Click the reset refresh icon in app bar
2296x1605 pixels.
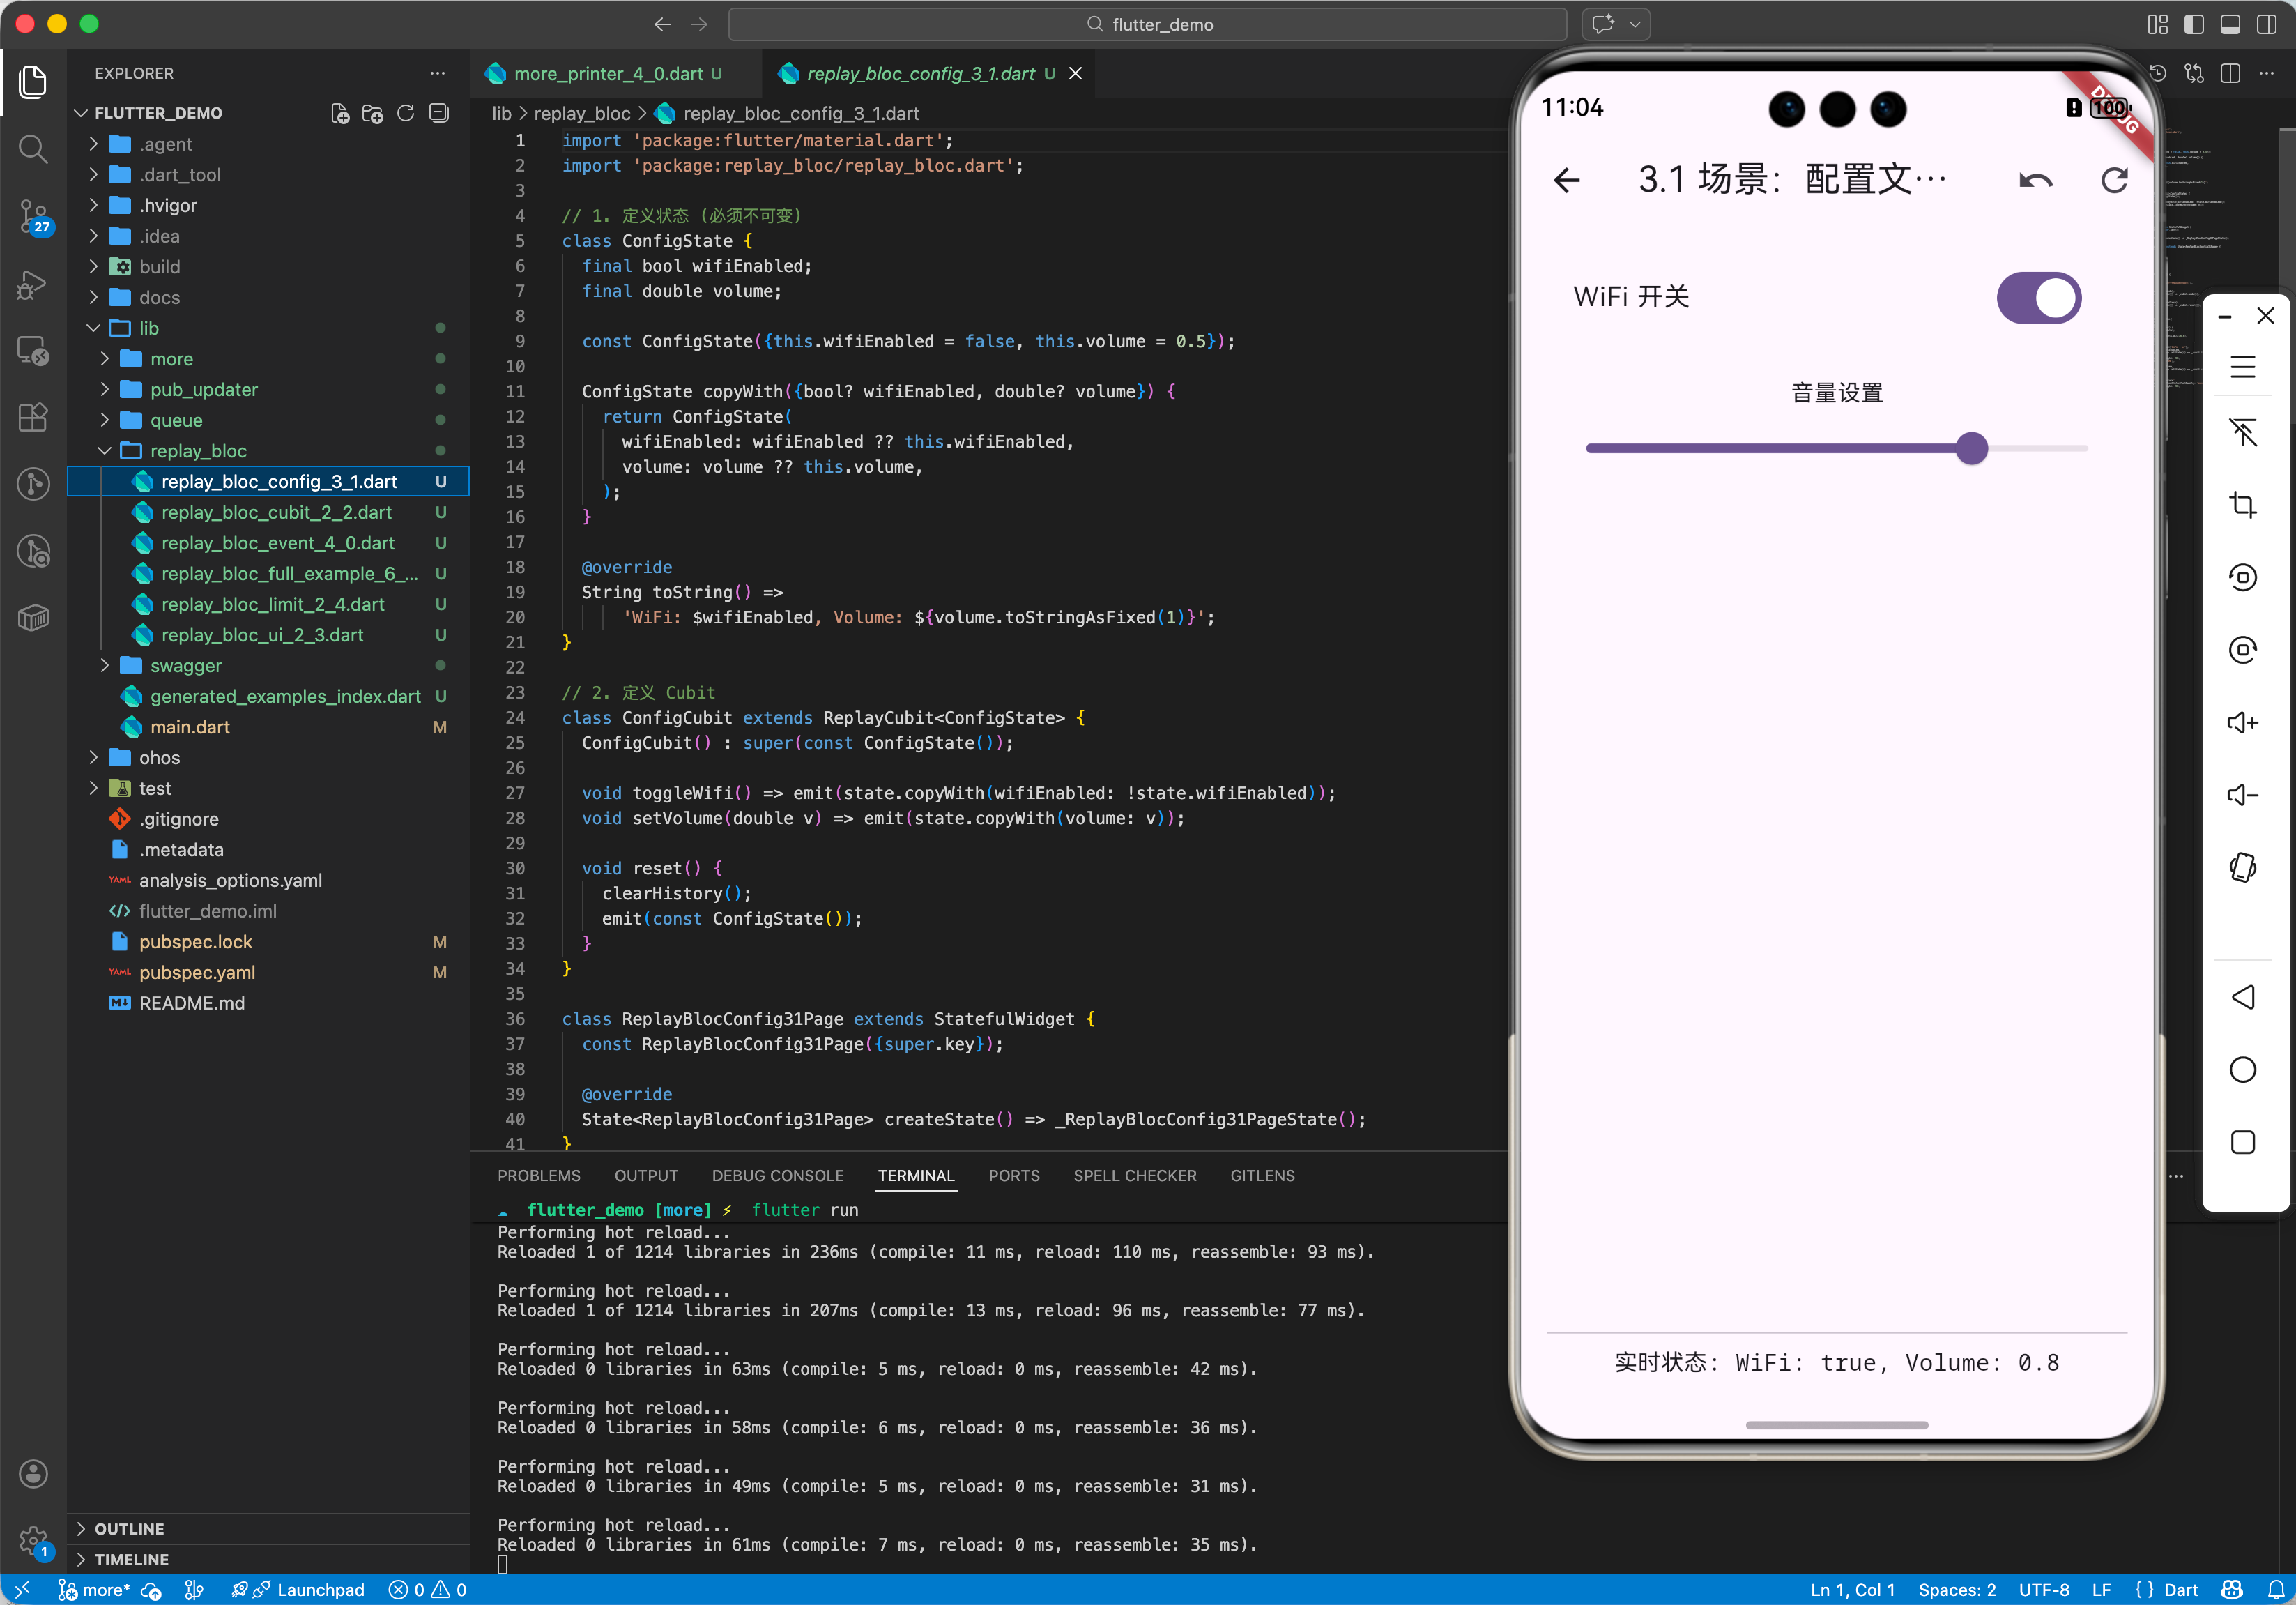pyautogui.click(x=2114, y=181)
